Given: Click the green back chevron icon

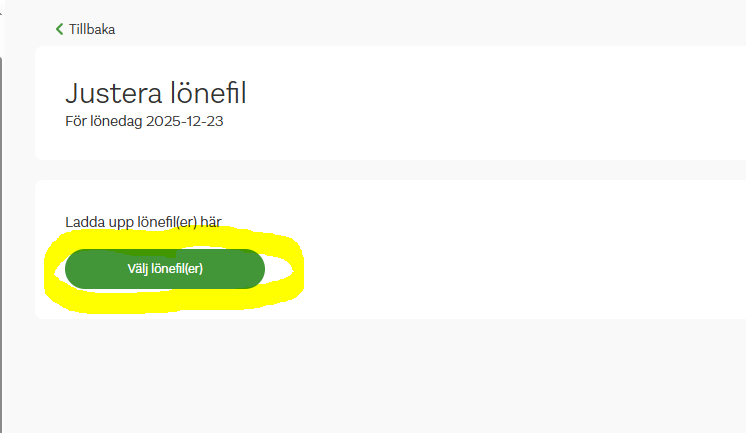Looking at the screenshot, I should 60,29.
